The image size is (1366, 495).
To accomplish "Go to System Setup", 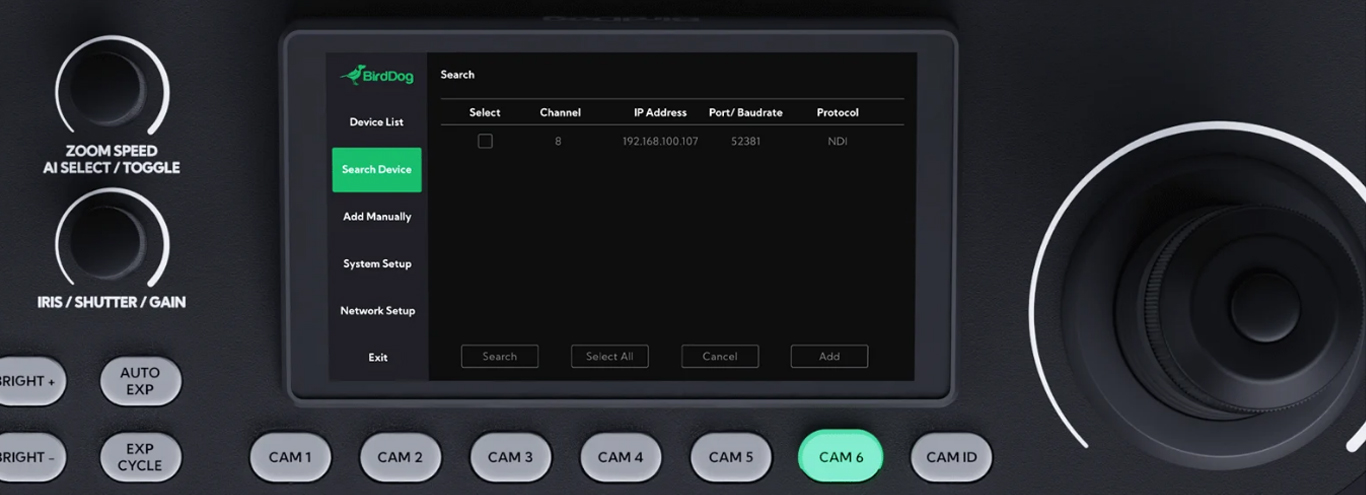I will tap(377, 264).
